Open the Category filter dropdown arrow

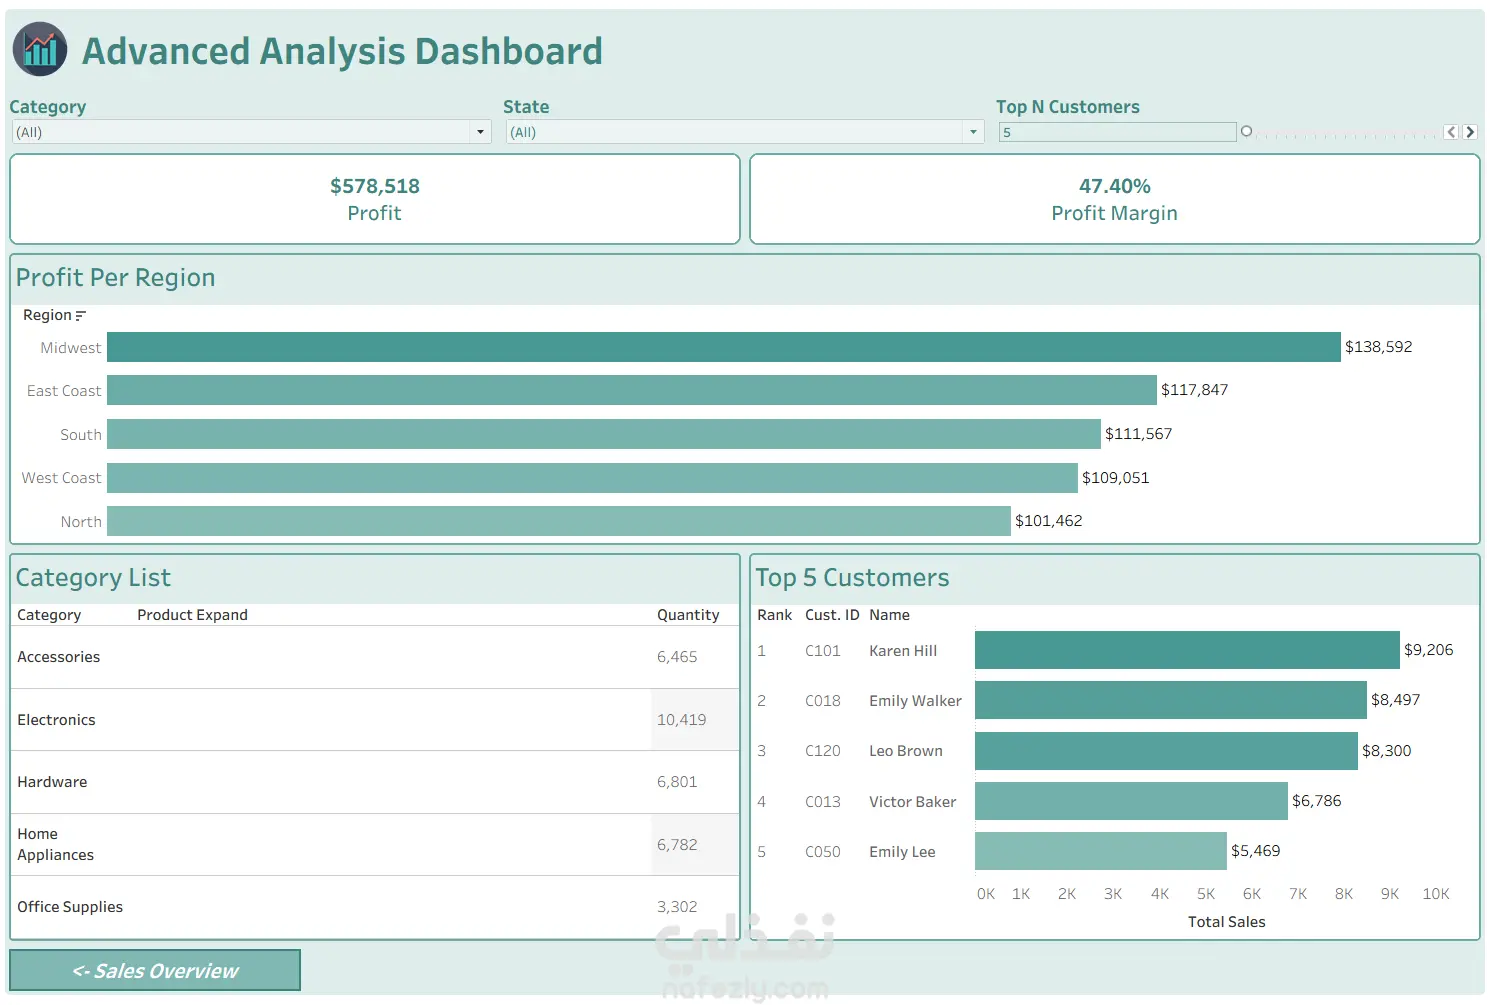pyautogui.click(x=480, y=132)
